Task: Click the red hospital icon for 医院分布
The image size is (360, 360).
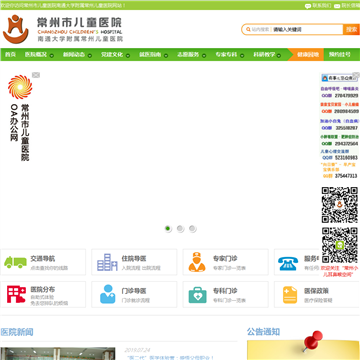Action: [x=16, y=295]
